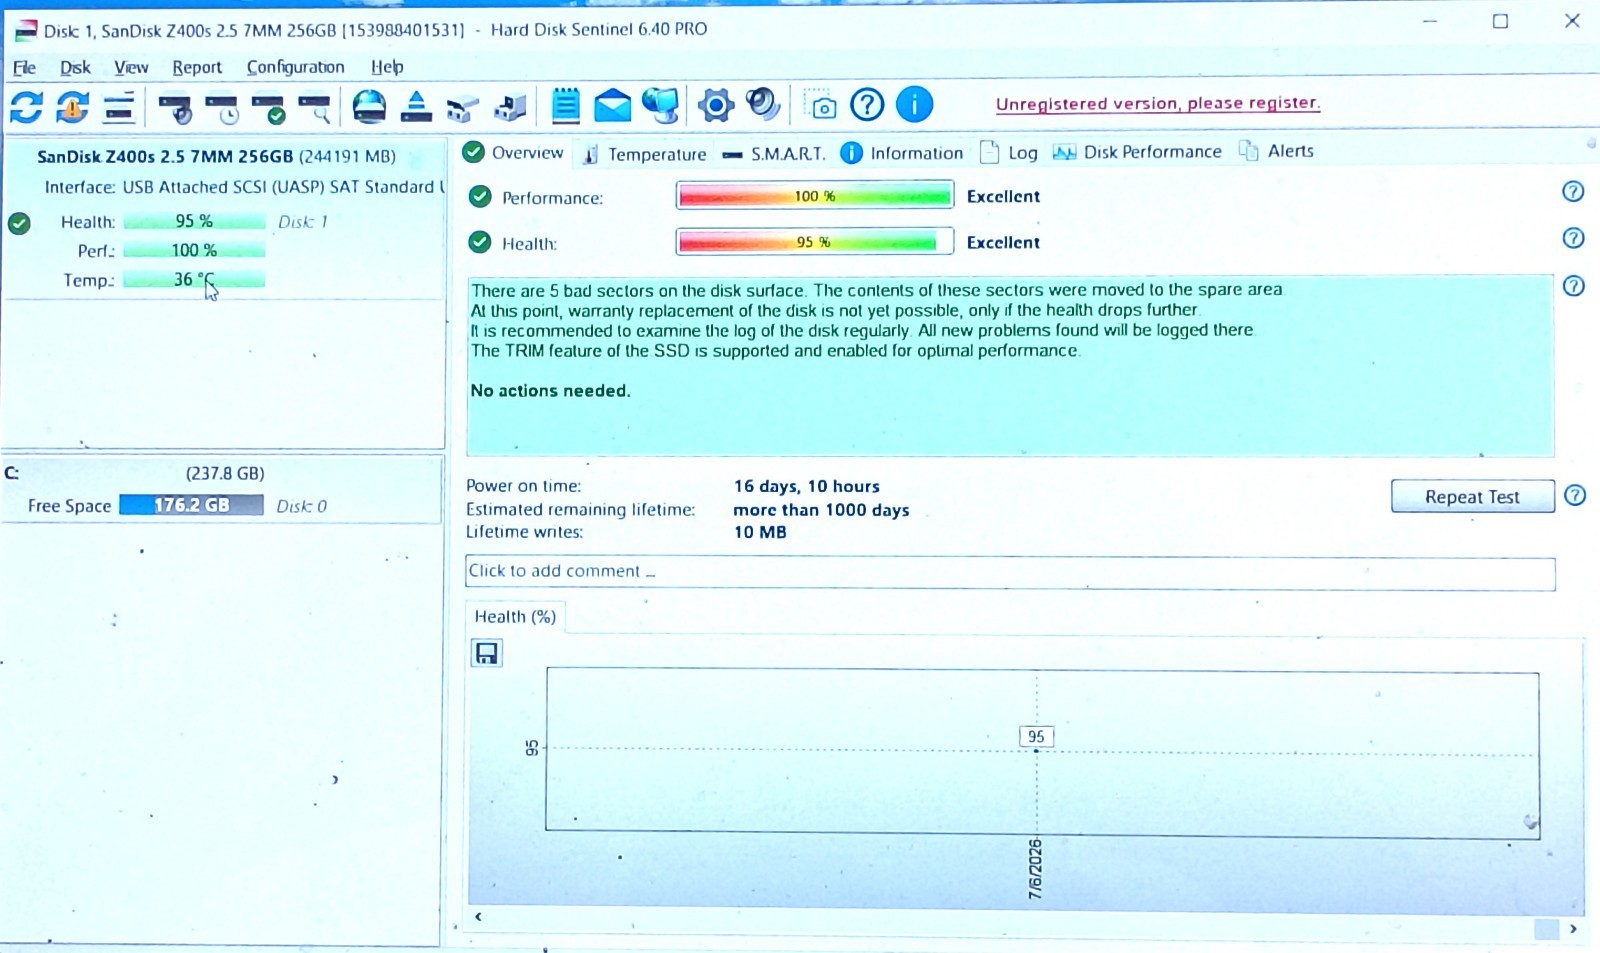Click the 176.2 GB free space bar

point(192,505)
